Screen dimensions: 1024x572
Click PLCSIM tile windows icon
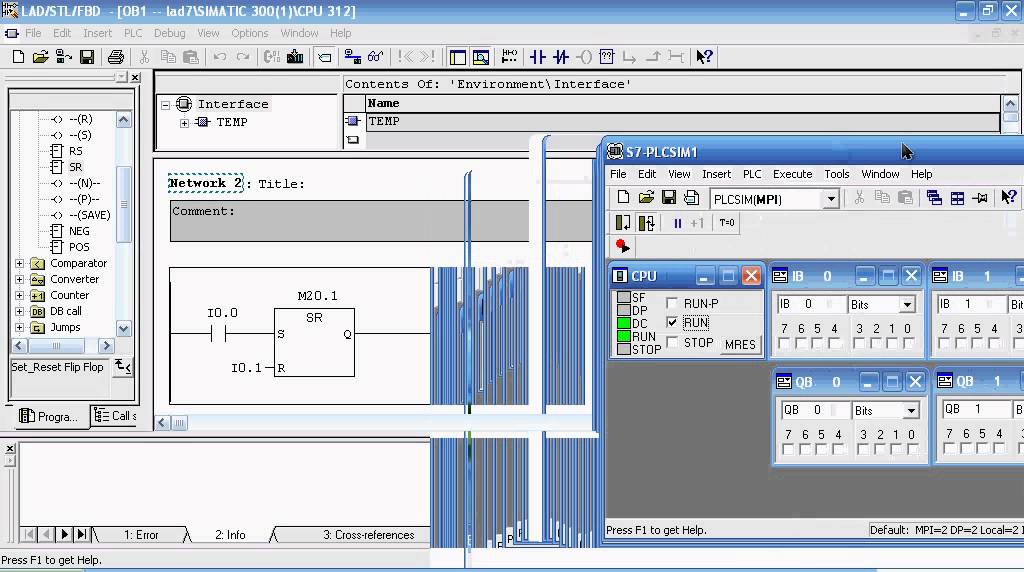tap(957, 198)
